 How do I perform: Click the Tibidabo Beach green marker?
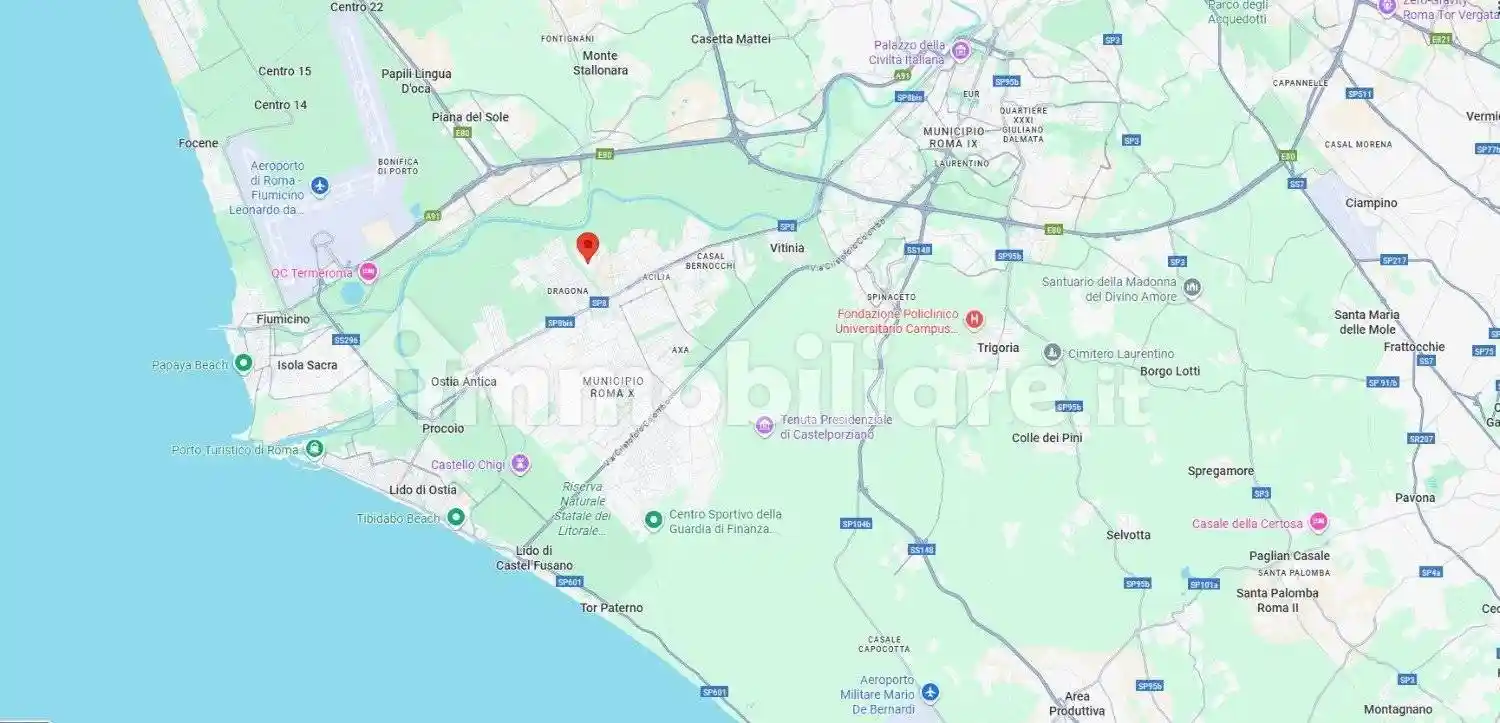point(456,517)
